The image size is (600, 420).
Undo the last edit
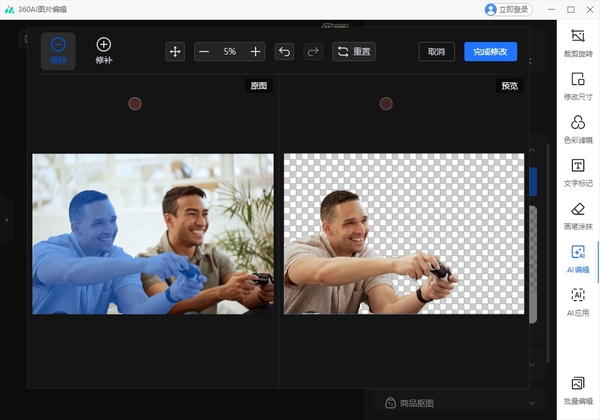pyautogui.click(x=285, y=51)
